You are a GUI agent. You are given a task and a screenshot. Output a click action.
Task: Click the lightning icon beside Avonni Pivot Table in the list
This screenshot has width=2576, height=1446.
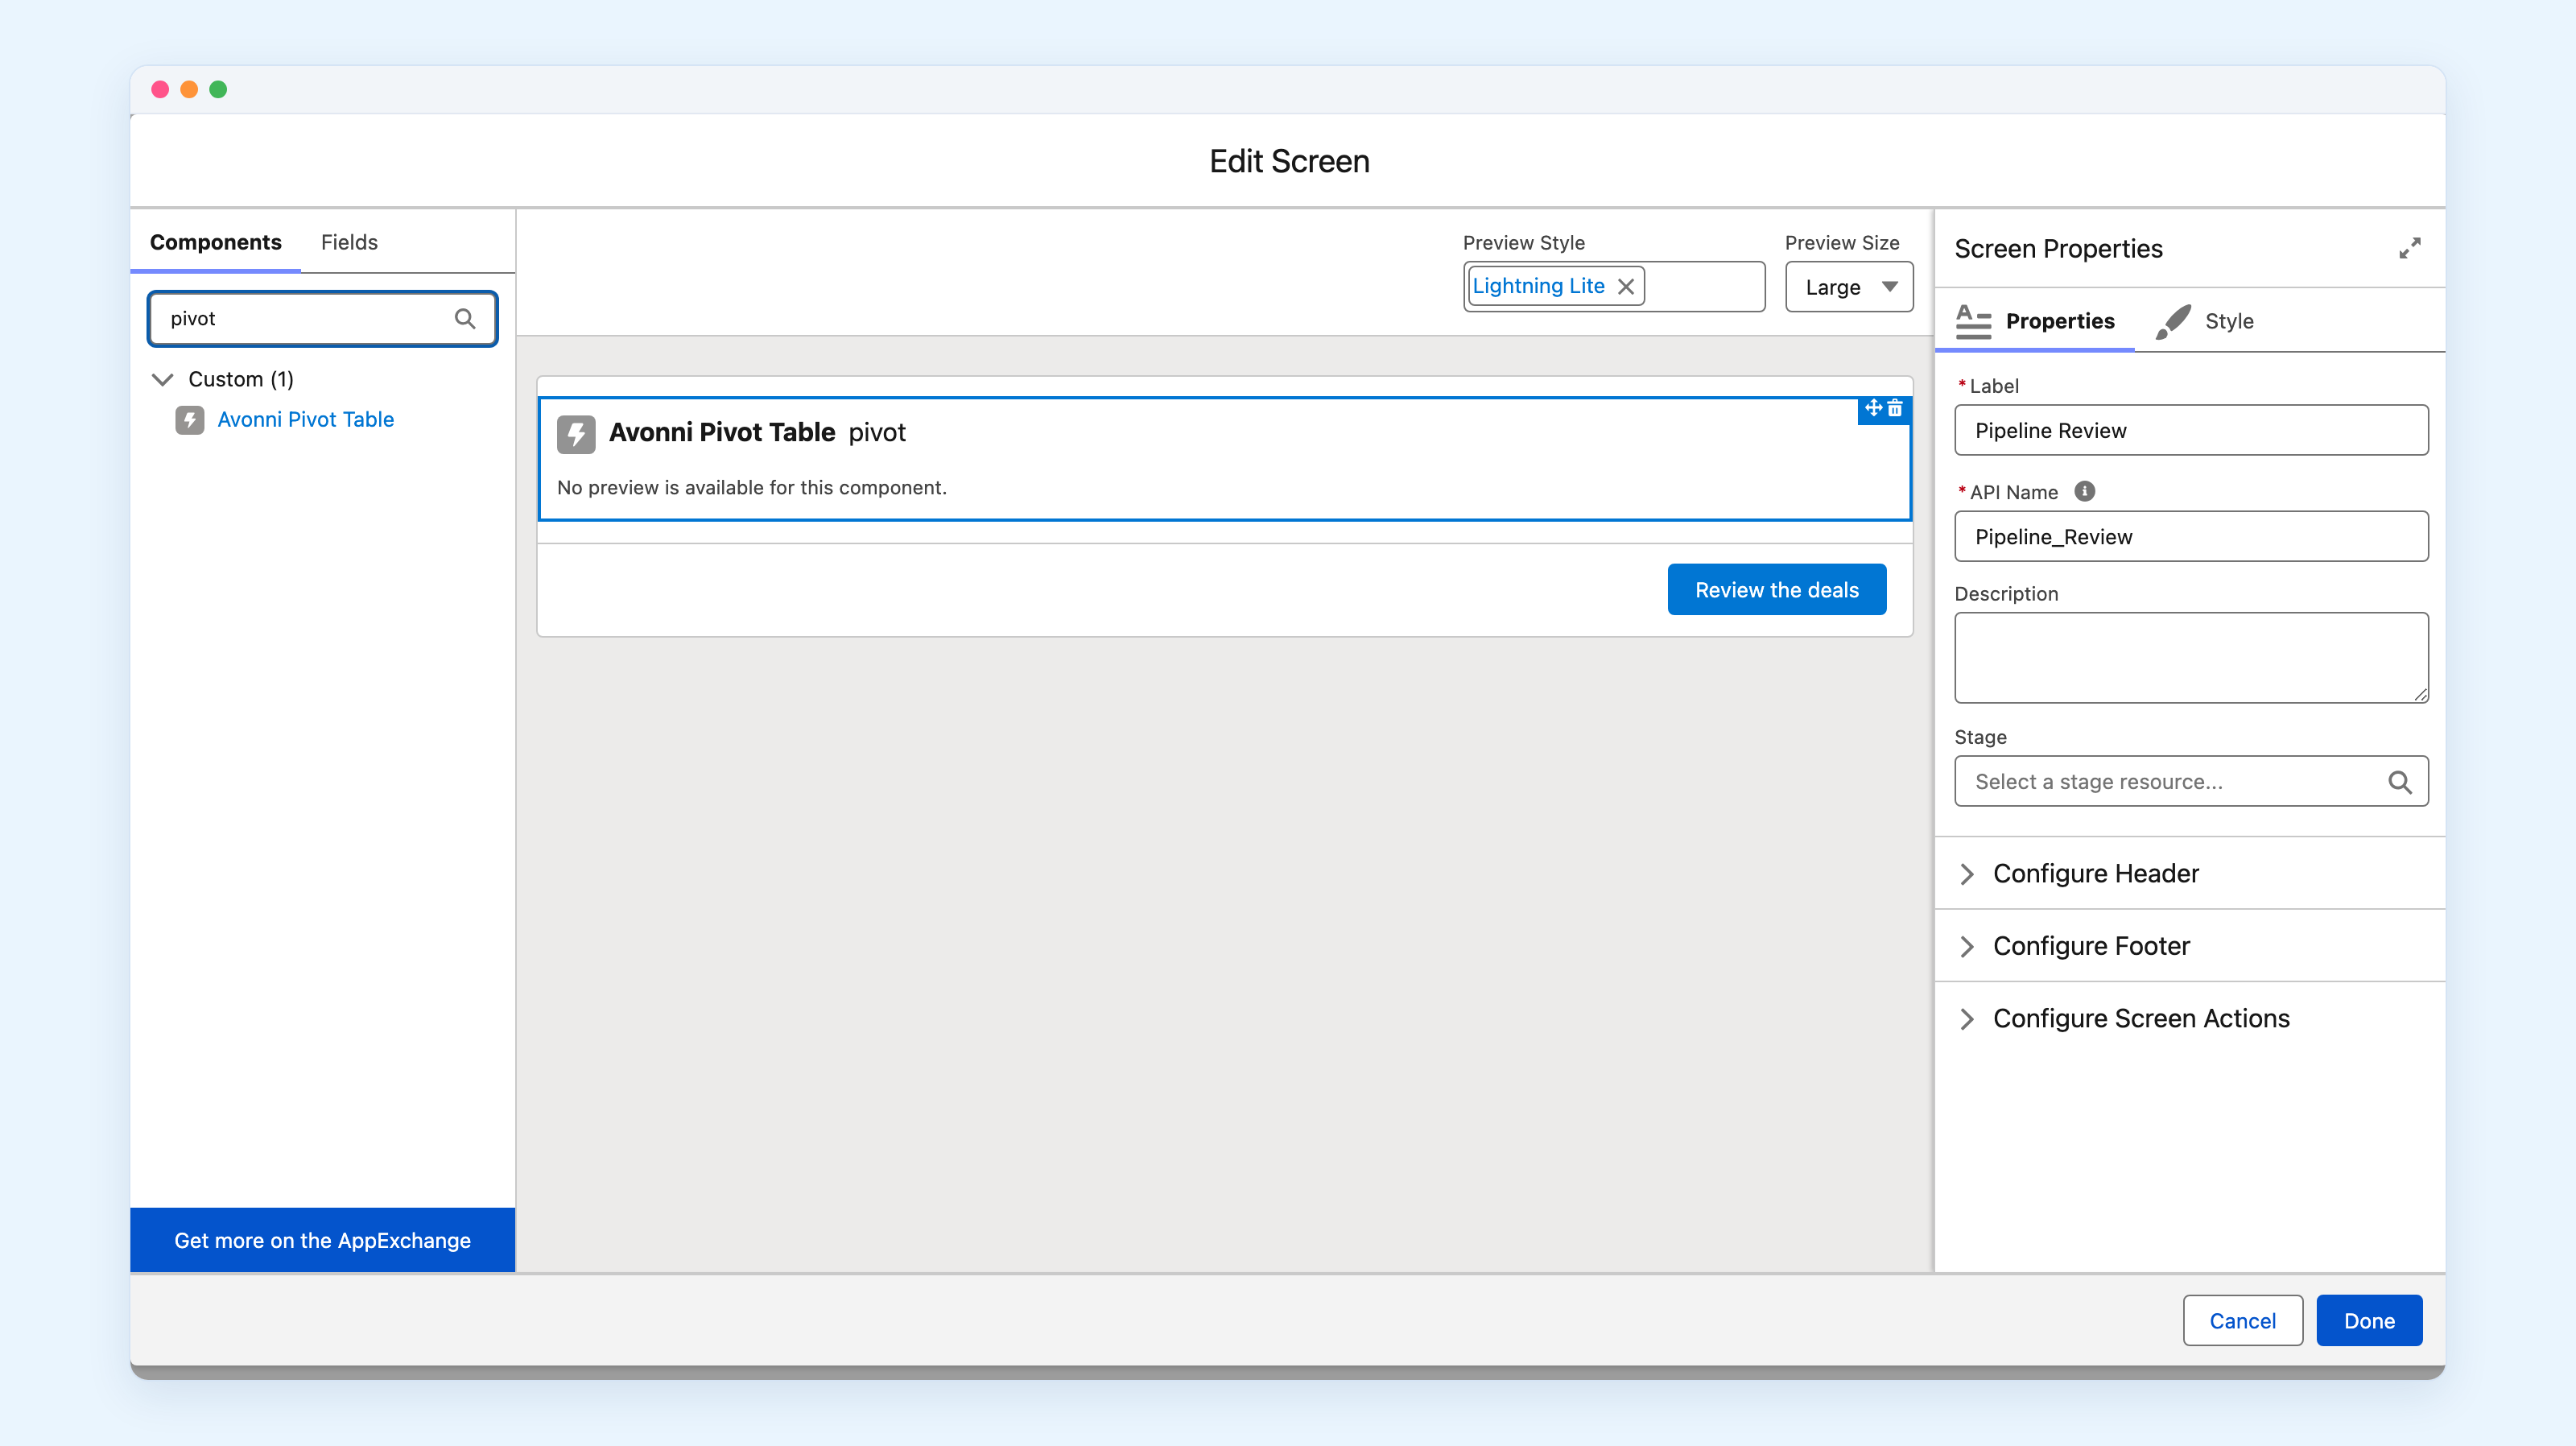tap(190, 420)
